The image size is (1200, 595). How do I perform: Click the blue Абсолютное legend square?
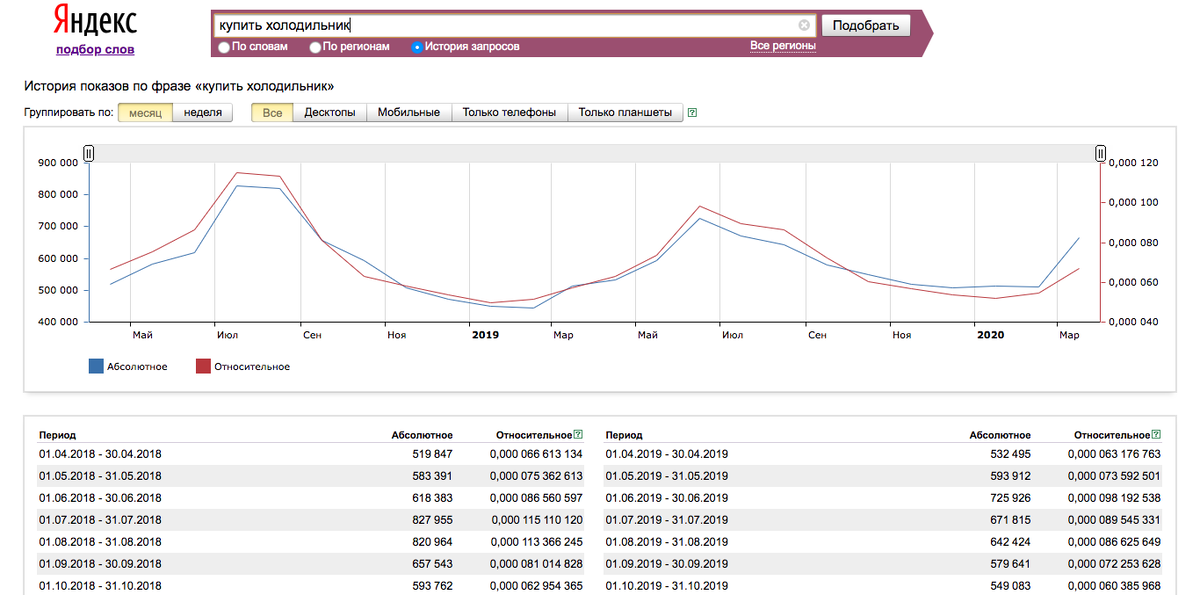(96, 366)
